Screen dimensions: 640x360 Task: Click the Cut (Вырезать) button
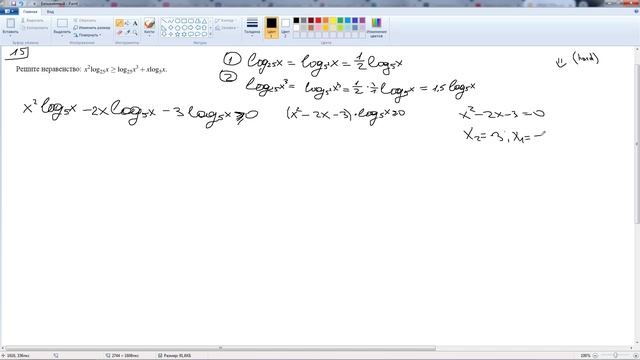click(32, 20)
